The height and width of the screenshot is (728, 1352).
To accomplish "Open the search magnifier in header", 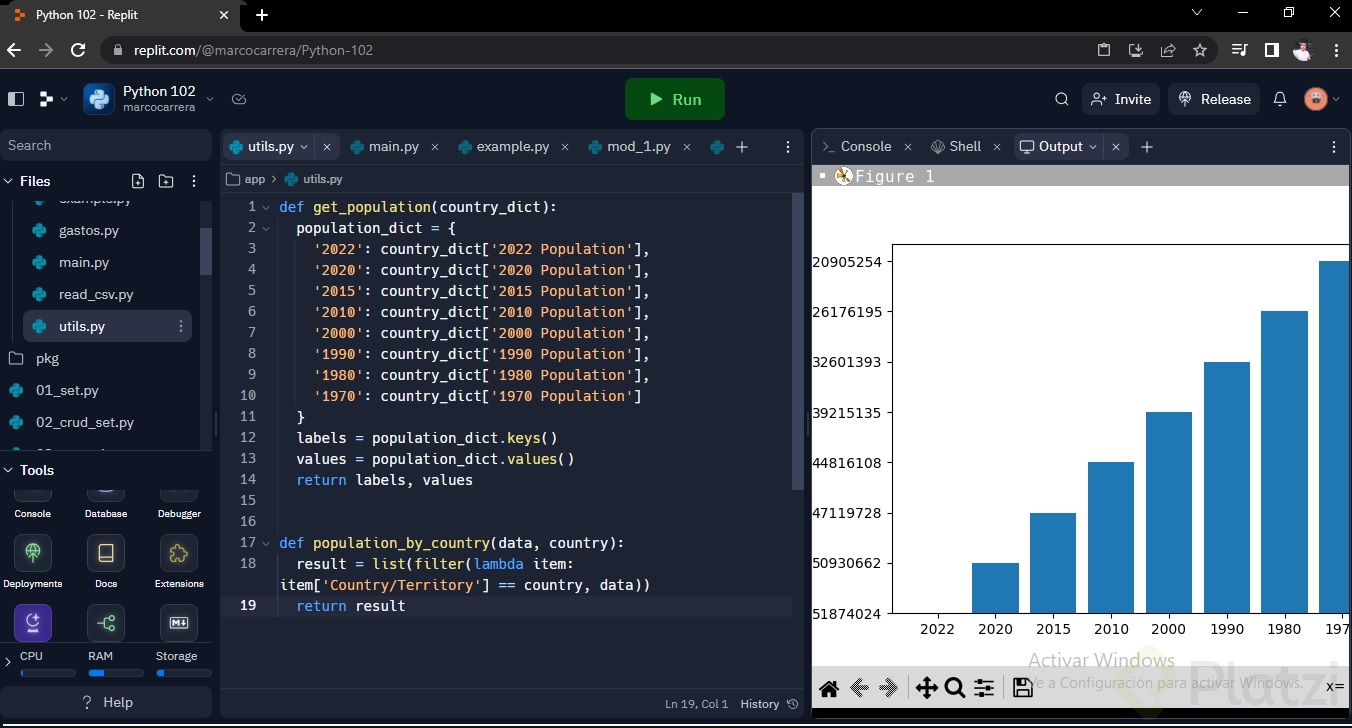I will (x=1062, y=99).
